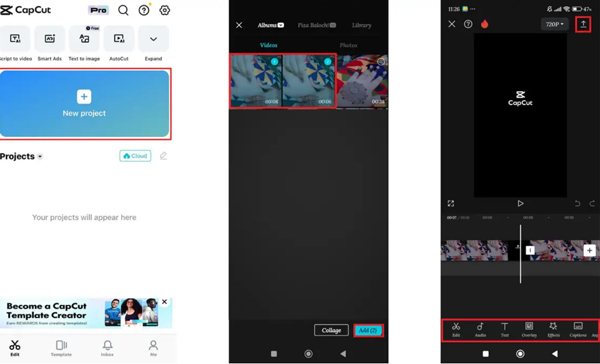Switch to the Template bottom tab
The height and width of the screenshot is (364, 600).
[61, 348]
